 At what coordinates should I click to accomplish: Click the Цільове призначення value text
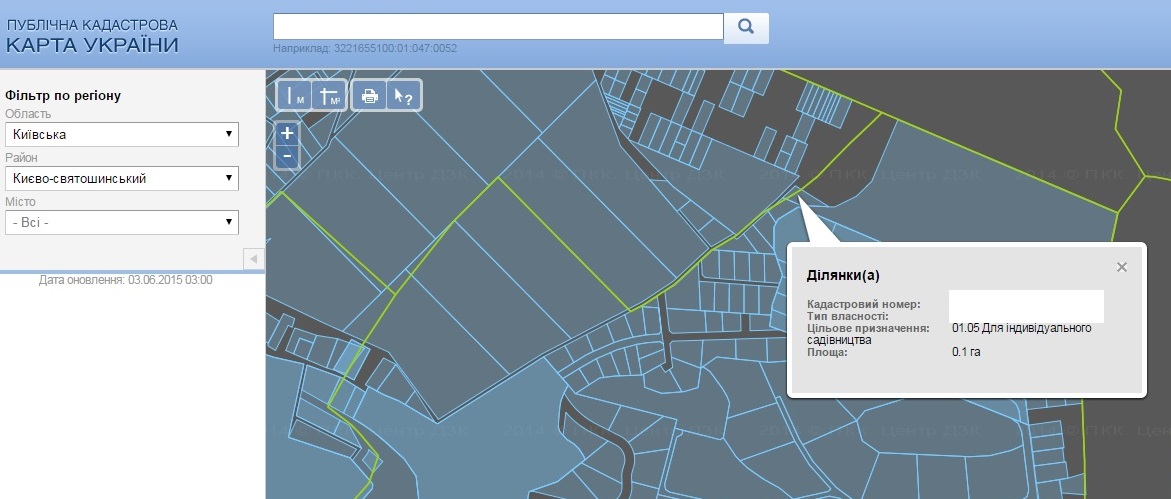[x=1022, y=328]
